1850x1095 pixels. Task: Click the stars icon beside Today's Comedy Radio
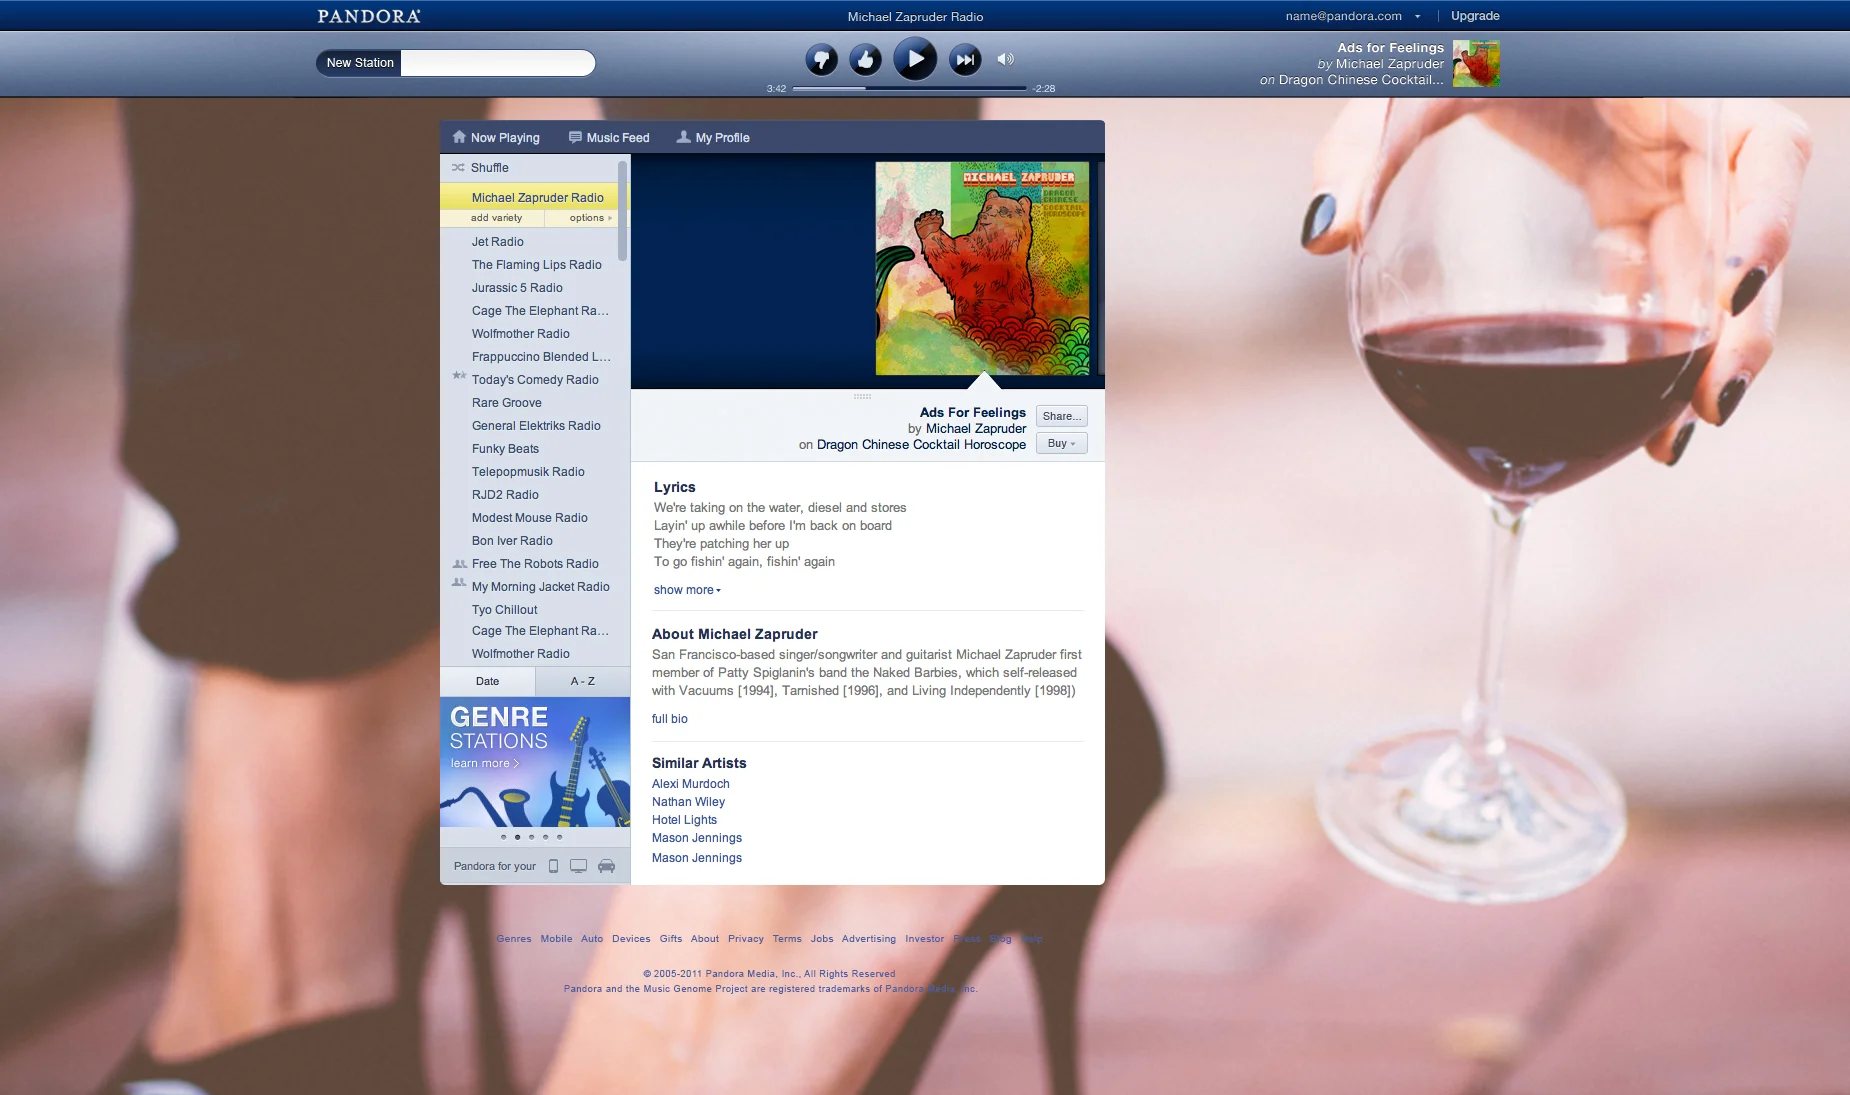[459, 376]
